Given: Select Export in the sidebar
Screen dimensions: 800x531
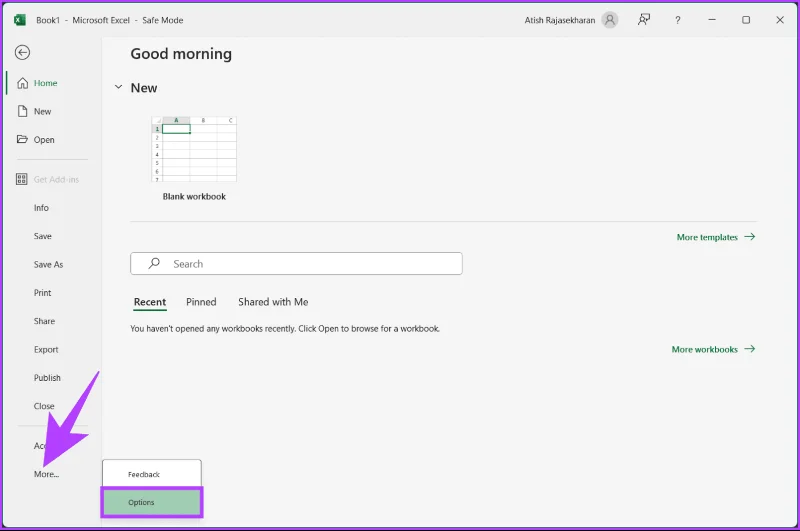Looking at the screenshot, I should (46, 349).
